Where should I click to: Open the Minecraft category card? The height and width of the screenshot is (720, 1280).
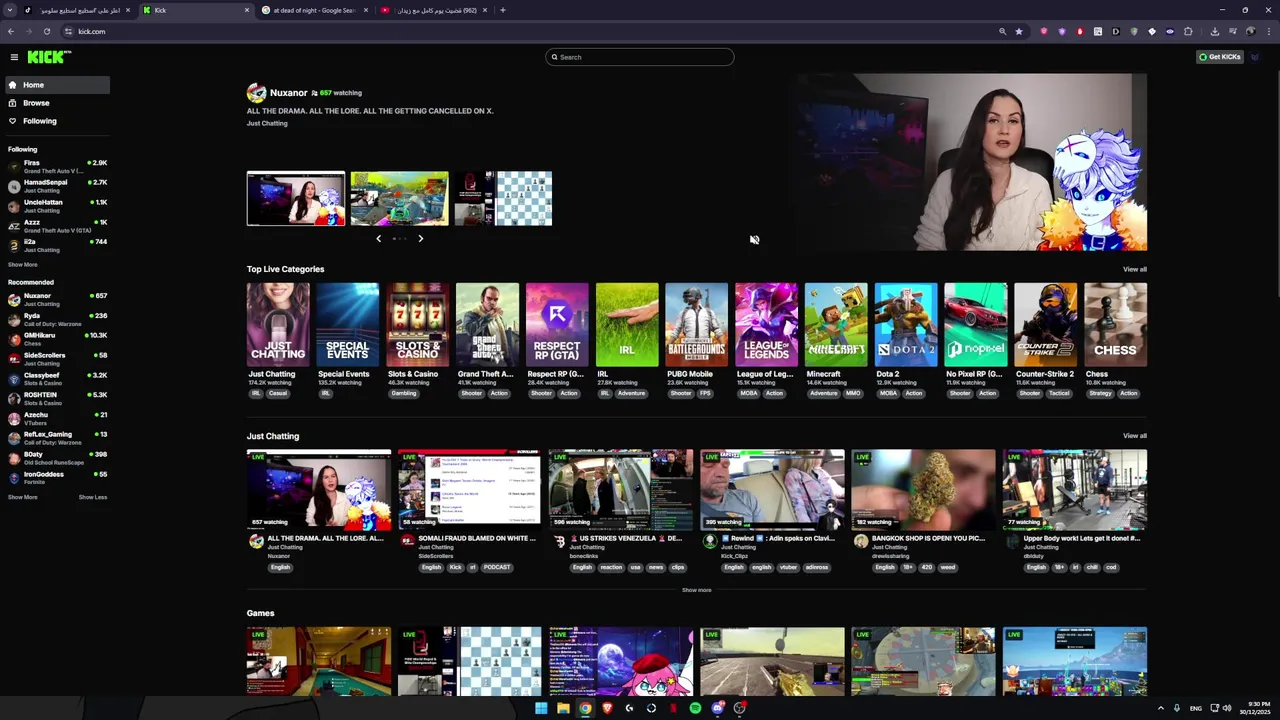pyautogui.click(x=836, y=324)
